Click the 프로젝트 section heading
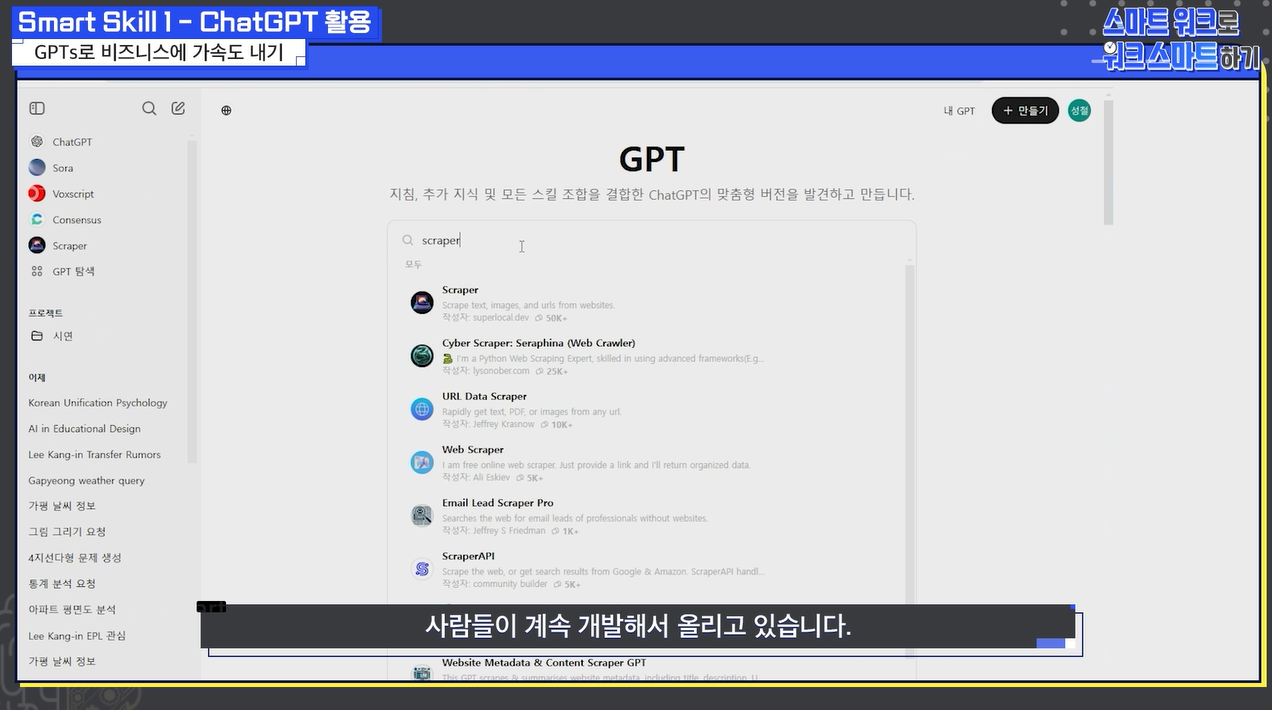Image resolution: width=1272 pixels, height=710 pixels. click(x=45, y=313)
